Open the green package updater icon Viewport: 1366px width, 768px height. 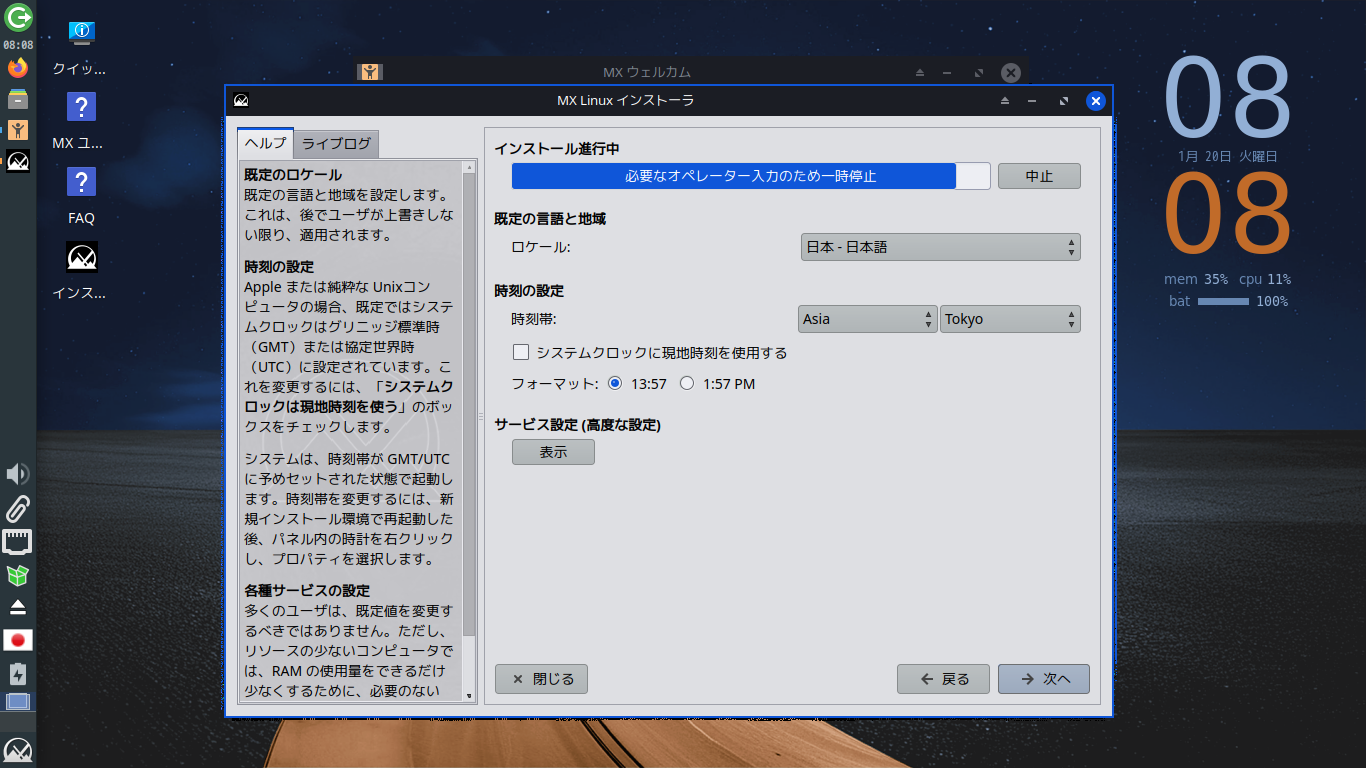18,575
